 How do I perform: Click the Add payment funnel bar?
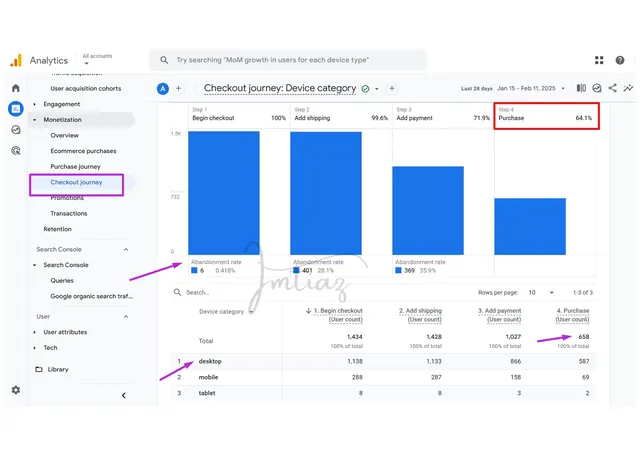pos(428,210)
